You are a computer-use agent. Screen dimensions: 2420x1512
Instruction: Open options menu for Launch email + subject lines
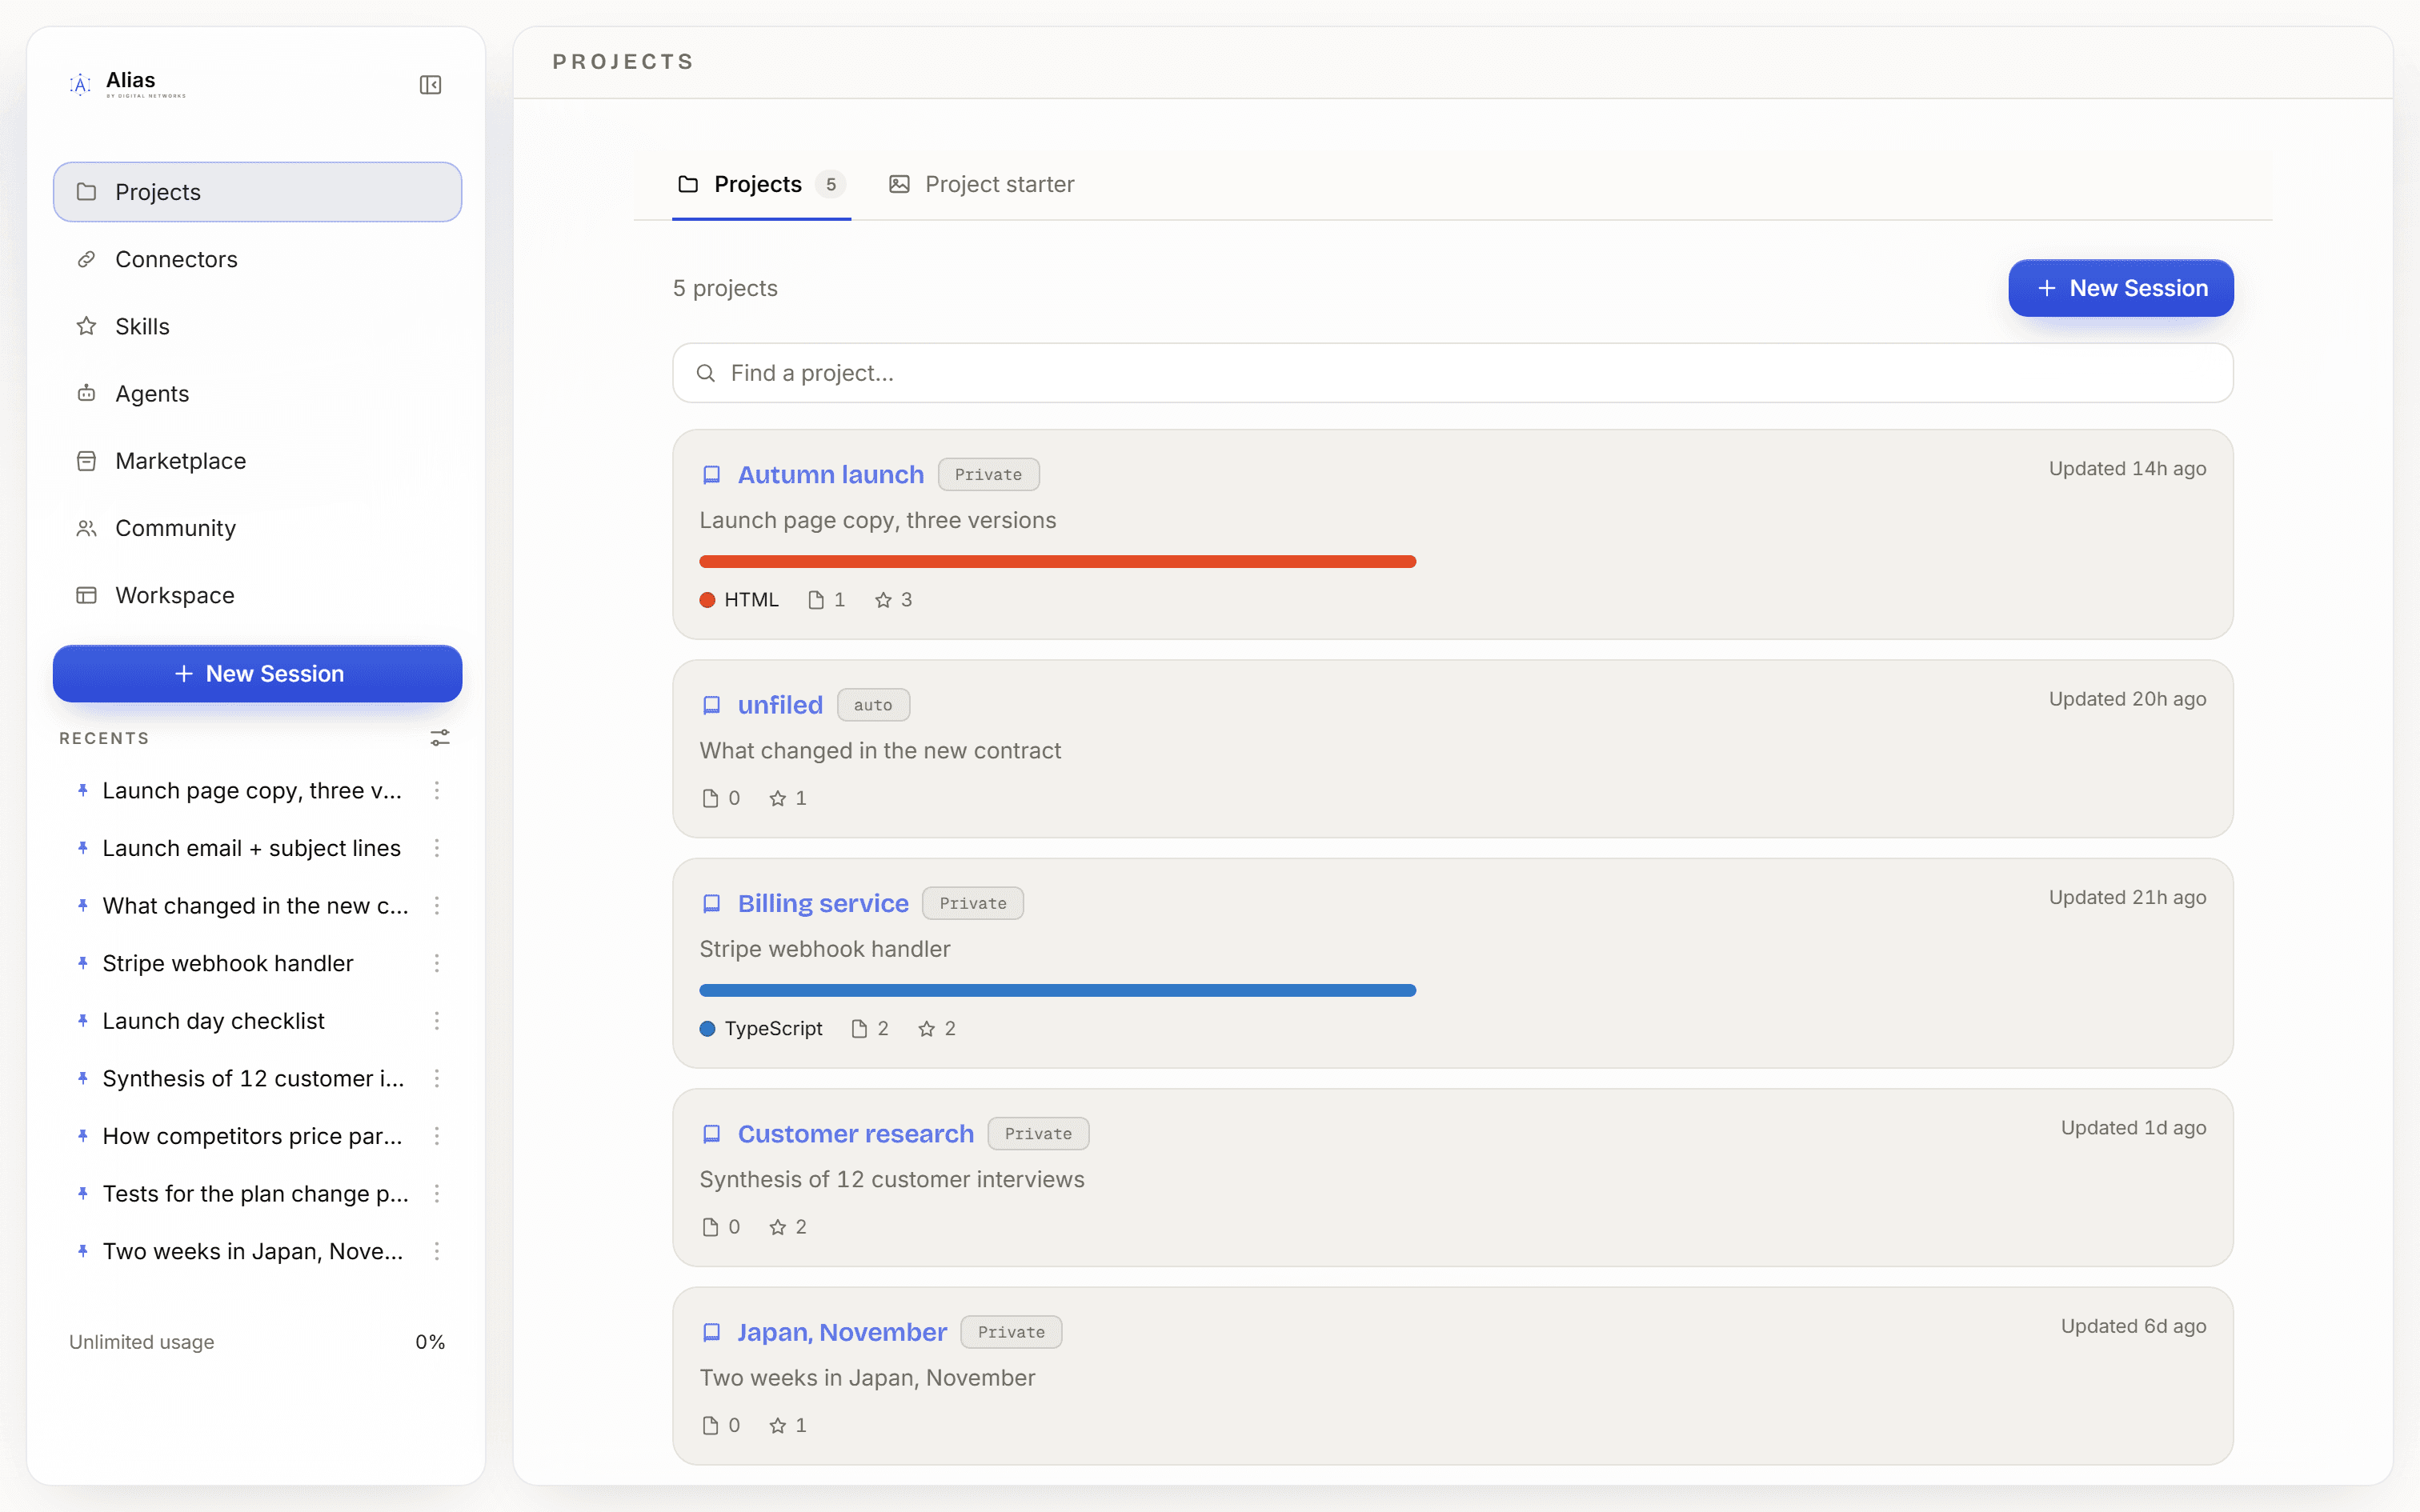[437, 848]
